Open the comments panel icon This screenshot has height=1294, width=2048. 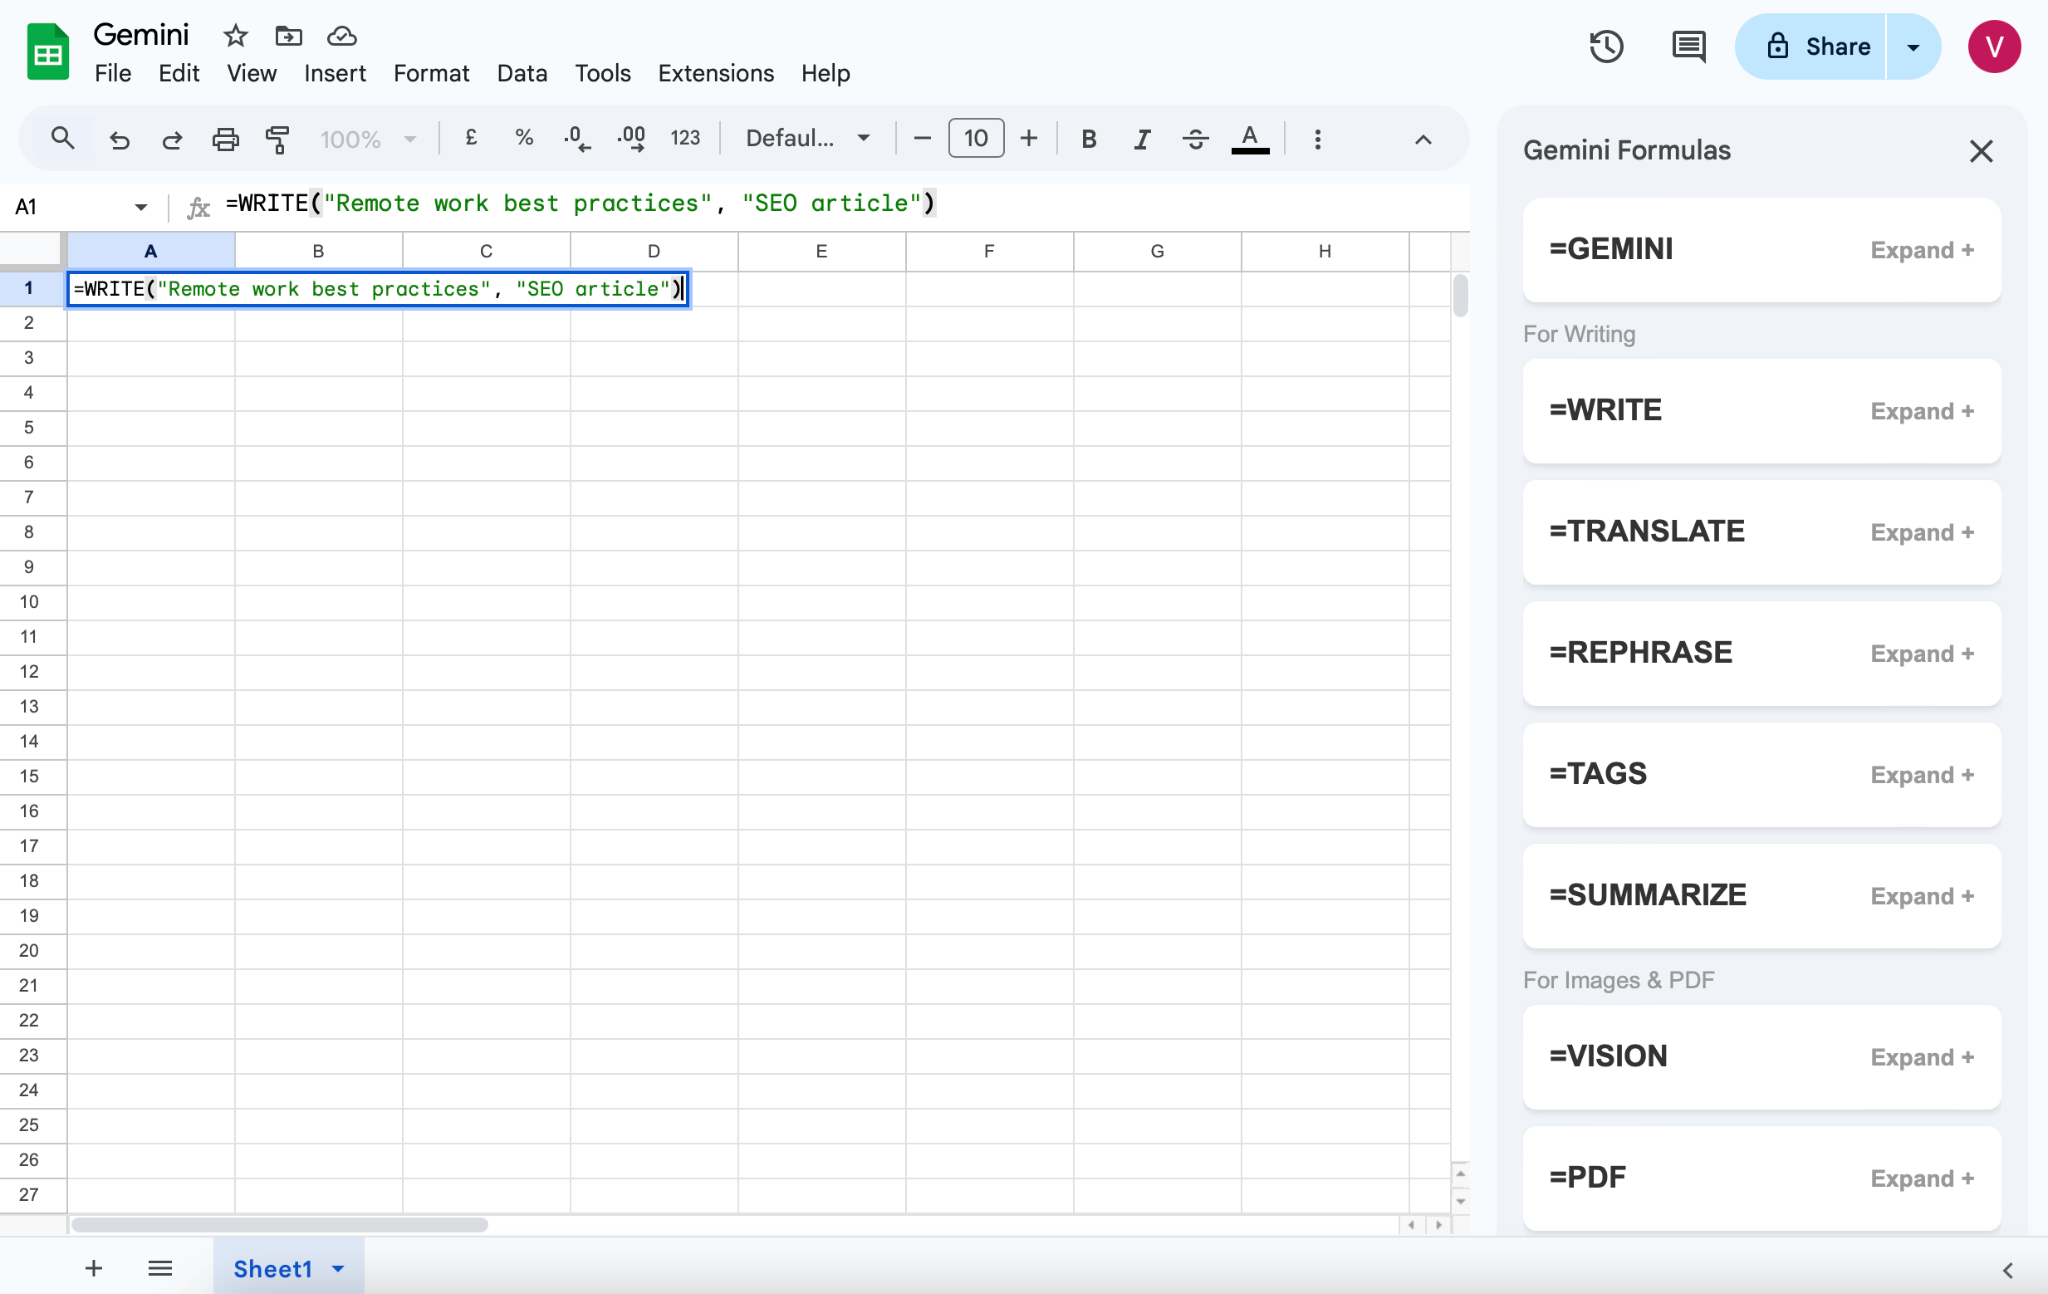[x=1689, y=46]
